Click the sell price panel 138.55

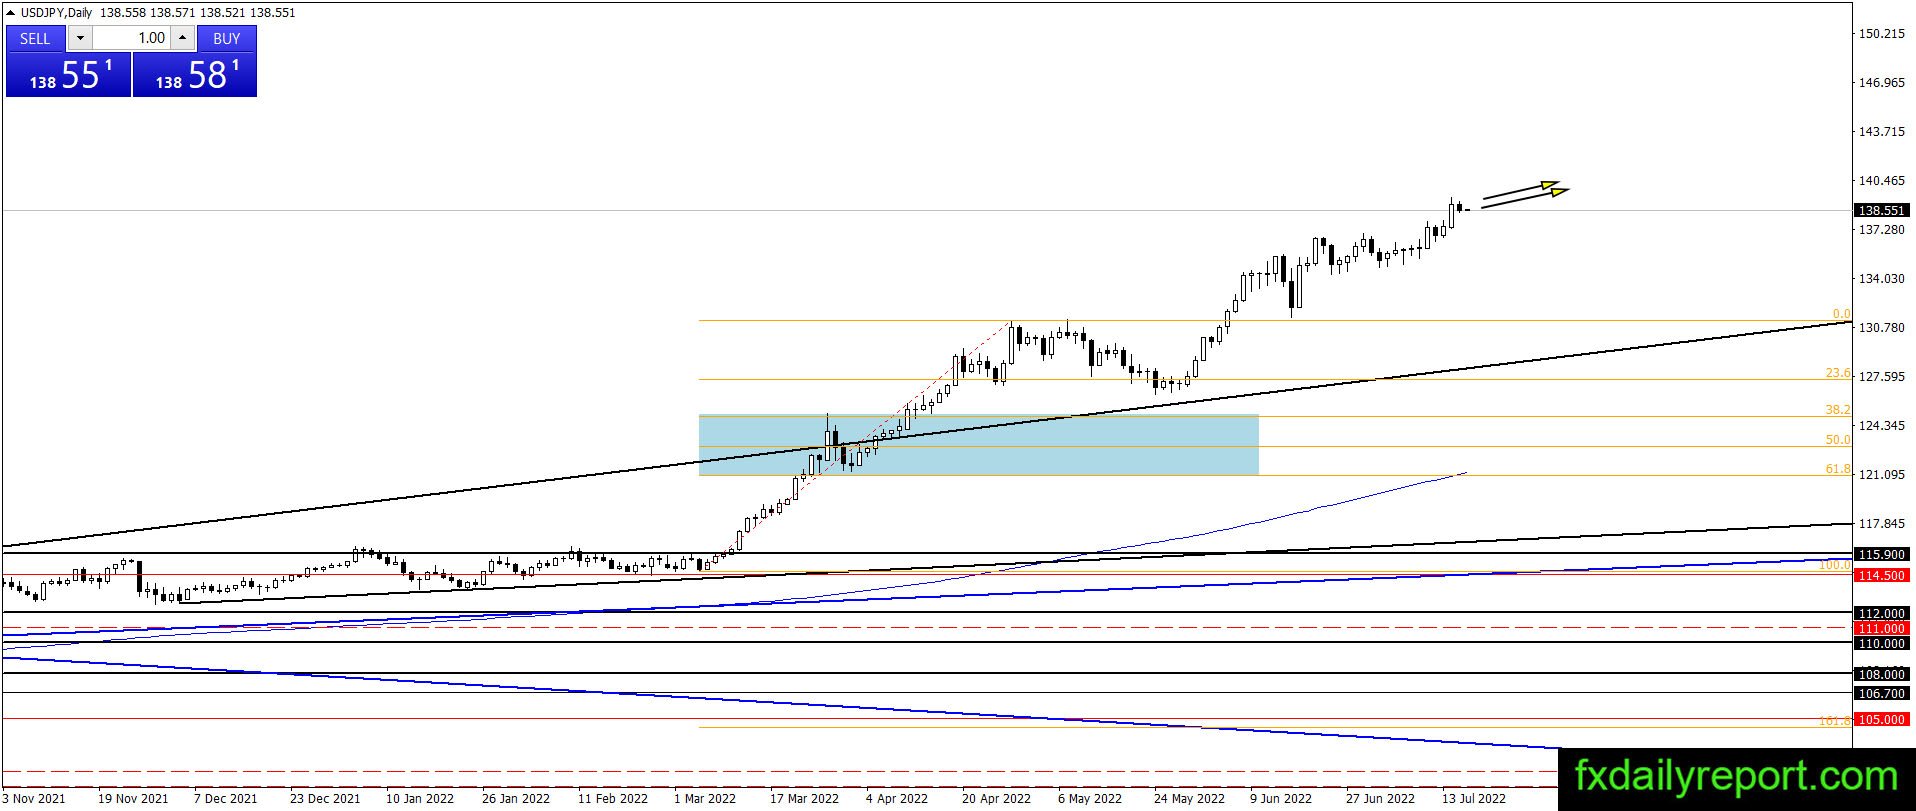(69, 75)
